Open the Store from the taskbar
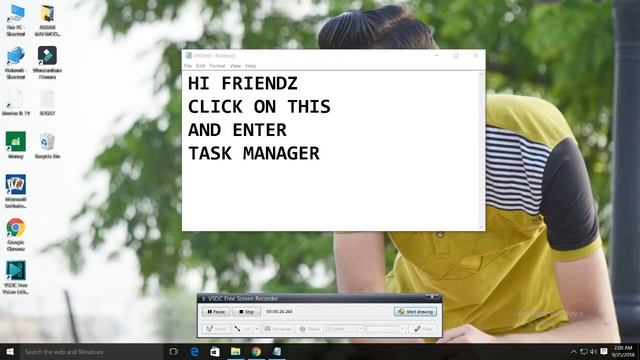 click(215, 351)
